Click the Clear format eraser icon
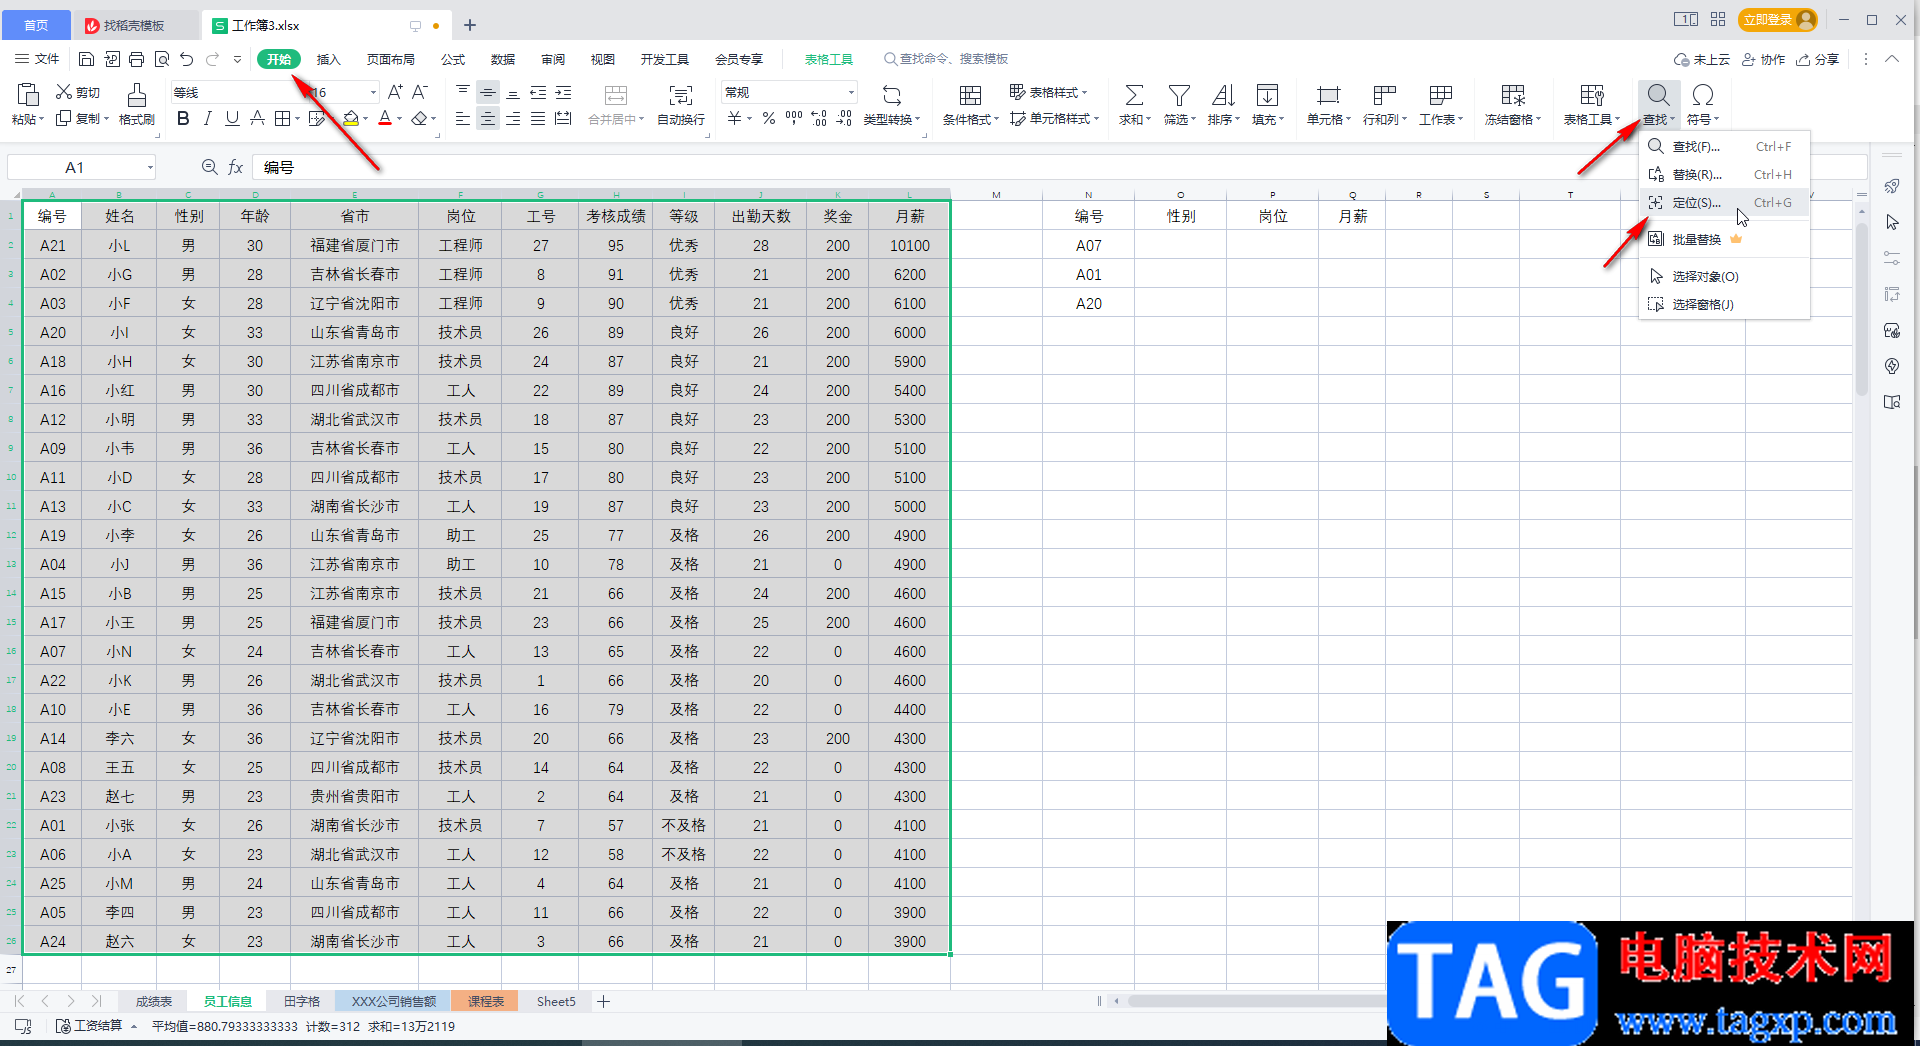The height and width of the screenshot is (1046, 1920). pyautogui.click(x=419, y=118)
